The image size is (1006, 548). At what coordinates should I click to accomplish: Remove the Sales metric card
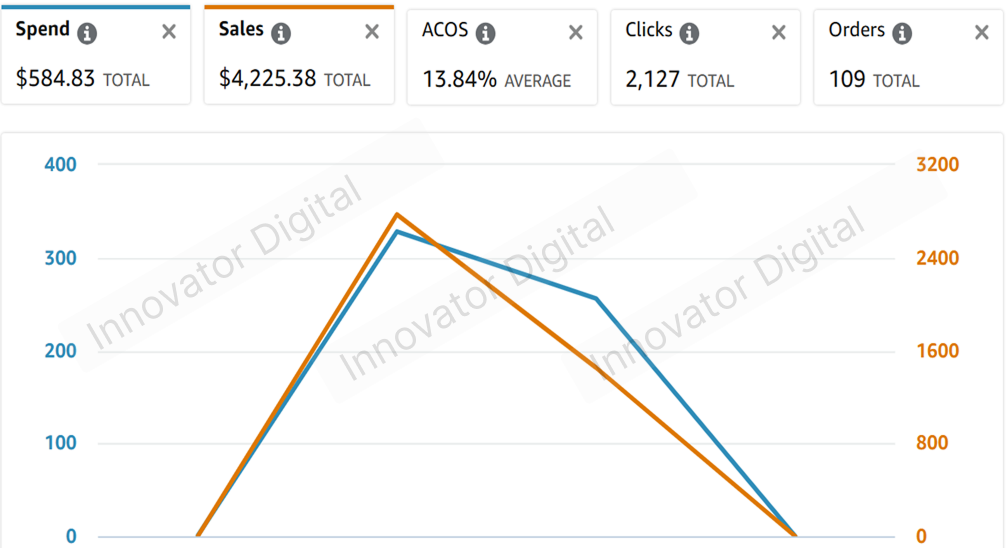371,31
